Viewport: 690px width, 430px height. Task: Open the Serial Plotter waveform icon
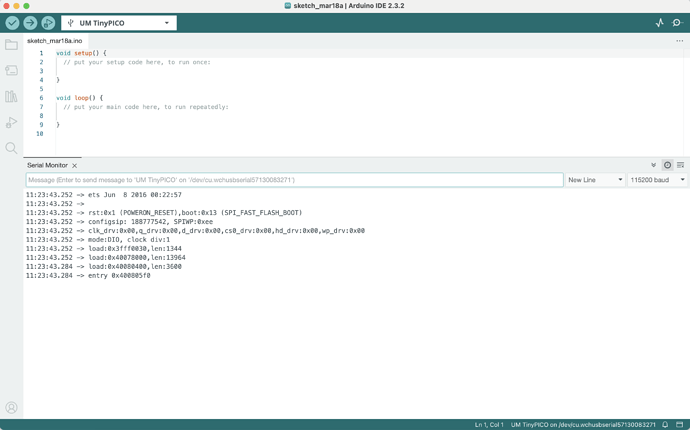(x=659, y=23)
